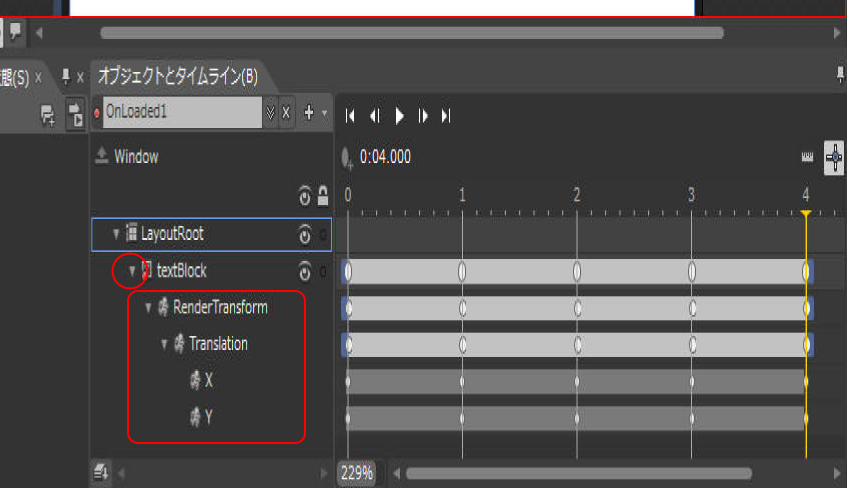
Task: Collapse the textBlock tree node
Action: pyautogui.click(x=132, y=271)
